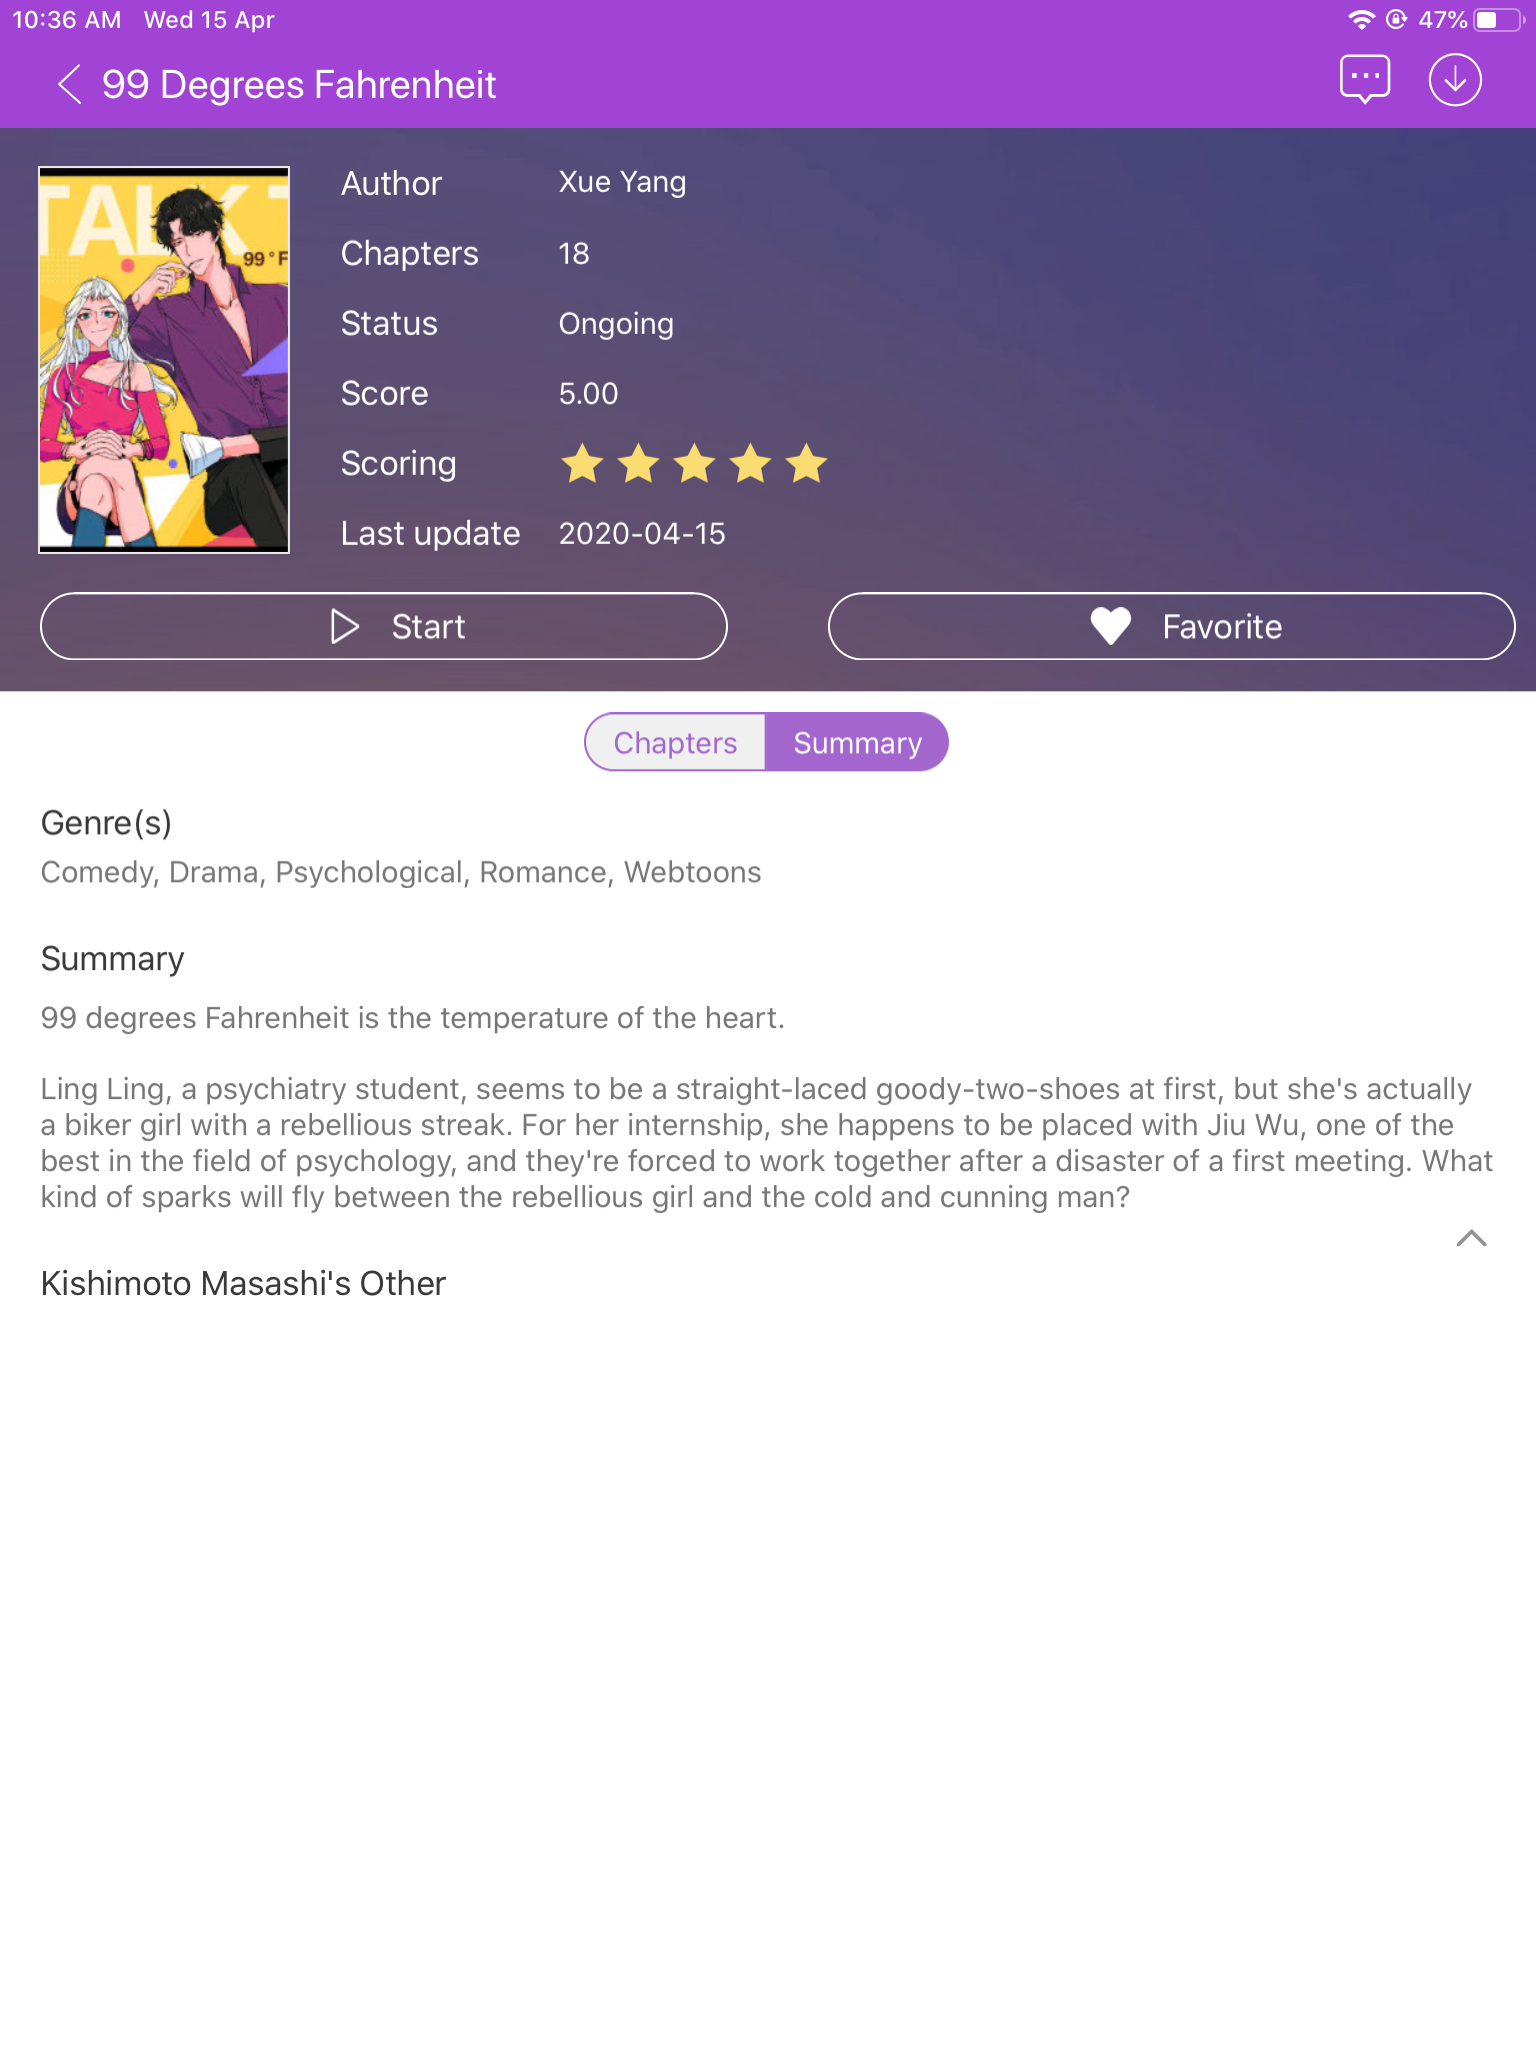Tap the download arrow icon
This screenshot has width=1536, height=2048.
[x=1455, y=80]
